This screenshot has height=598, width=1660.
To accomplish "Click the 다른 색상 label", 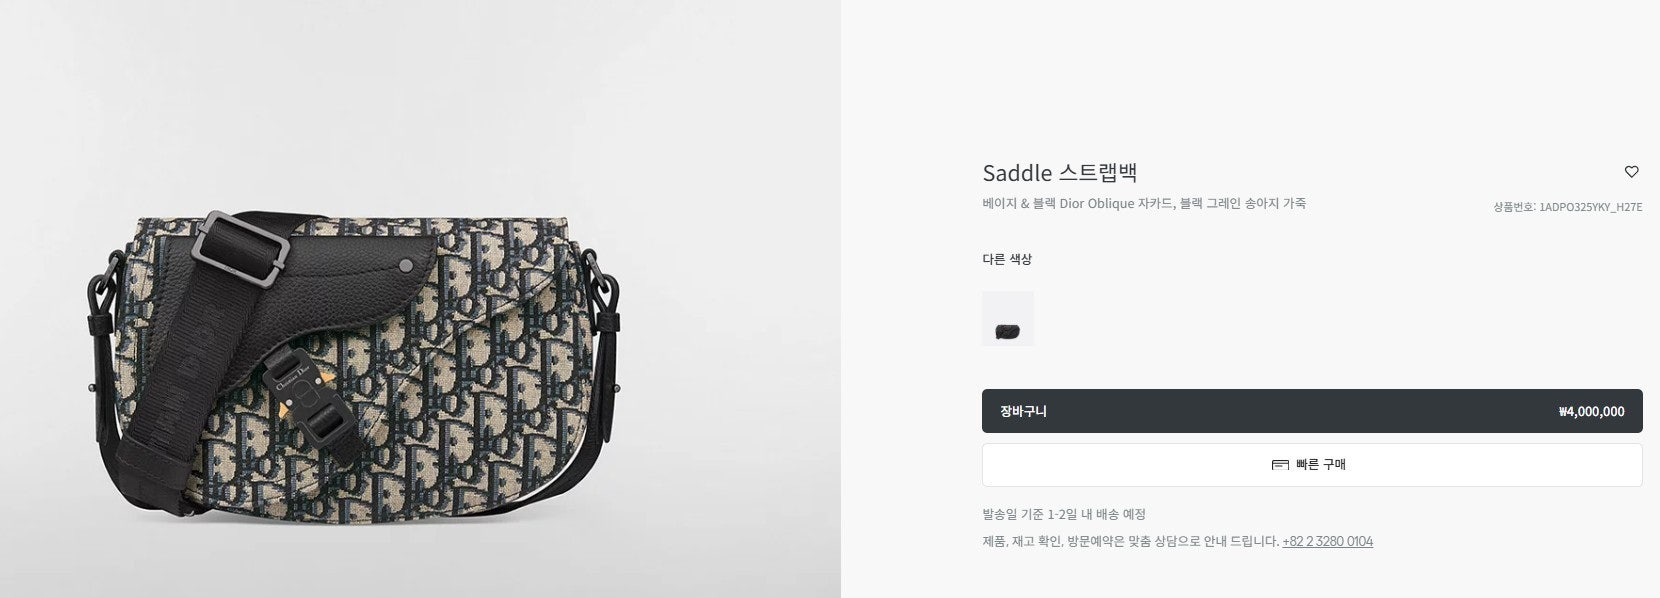I will pyautogui.click(x=1007, y=259).
